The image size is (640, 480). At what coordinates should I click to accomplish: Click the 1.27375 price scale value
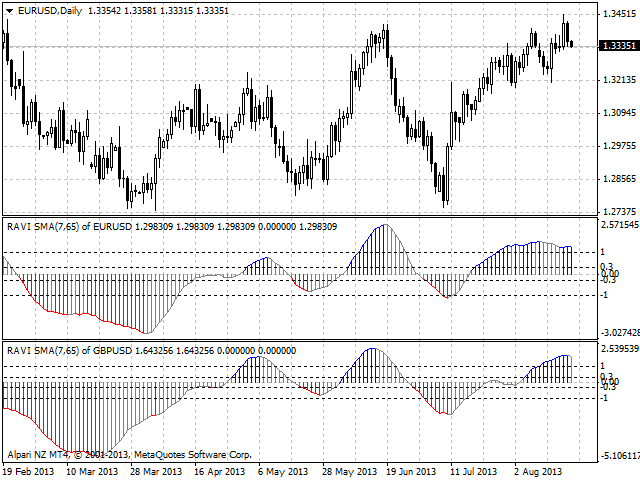pos(616,212)
